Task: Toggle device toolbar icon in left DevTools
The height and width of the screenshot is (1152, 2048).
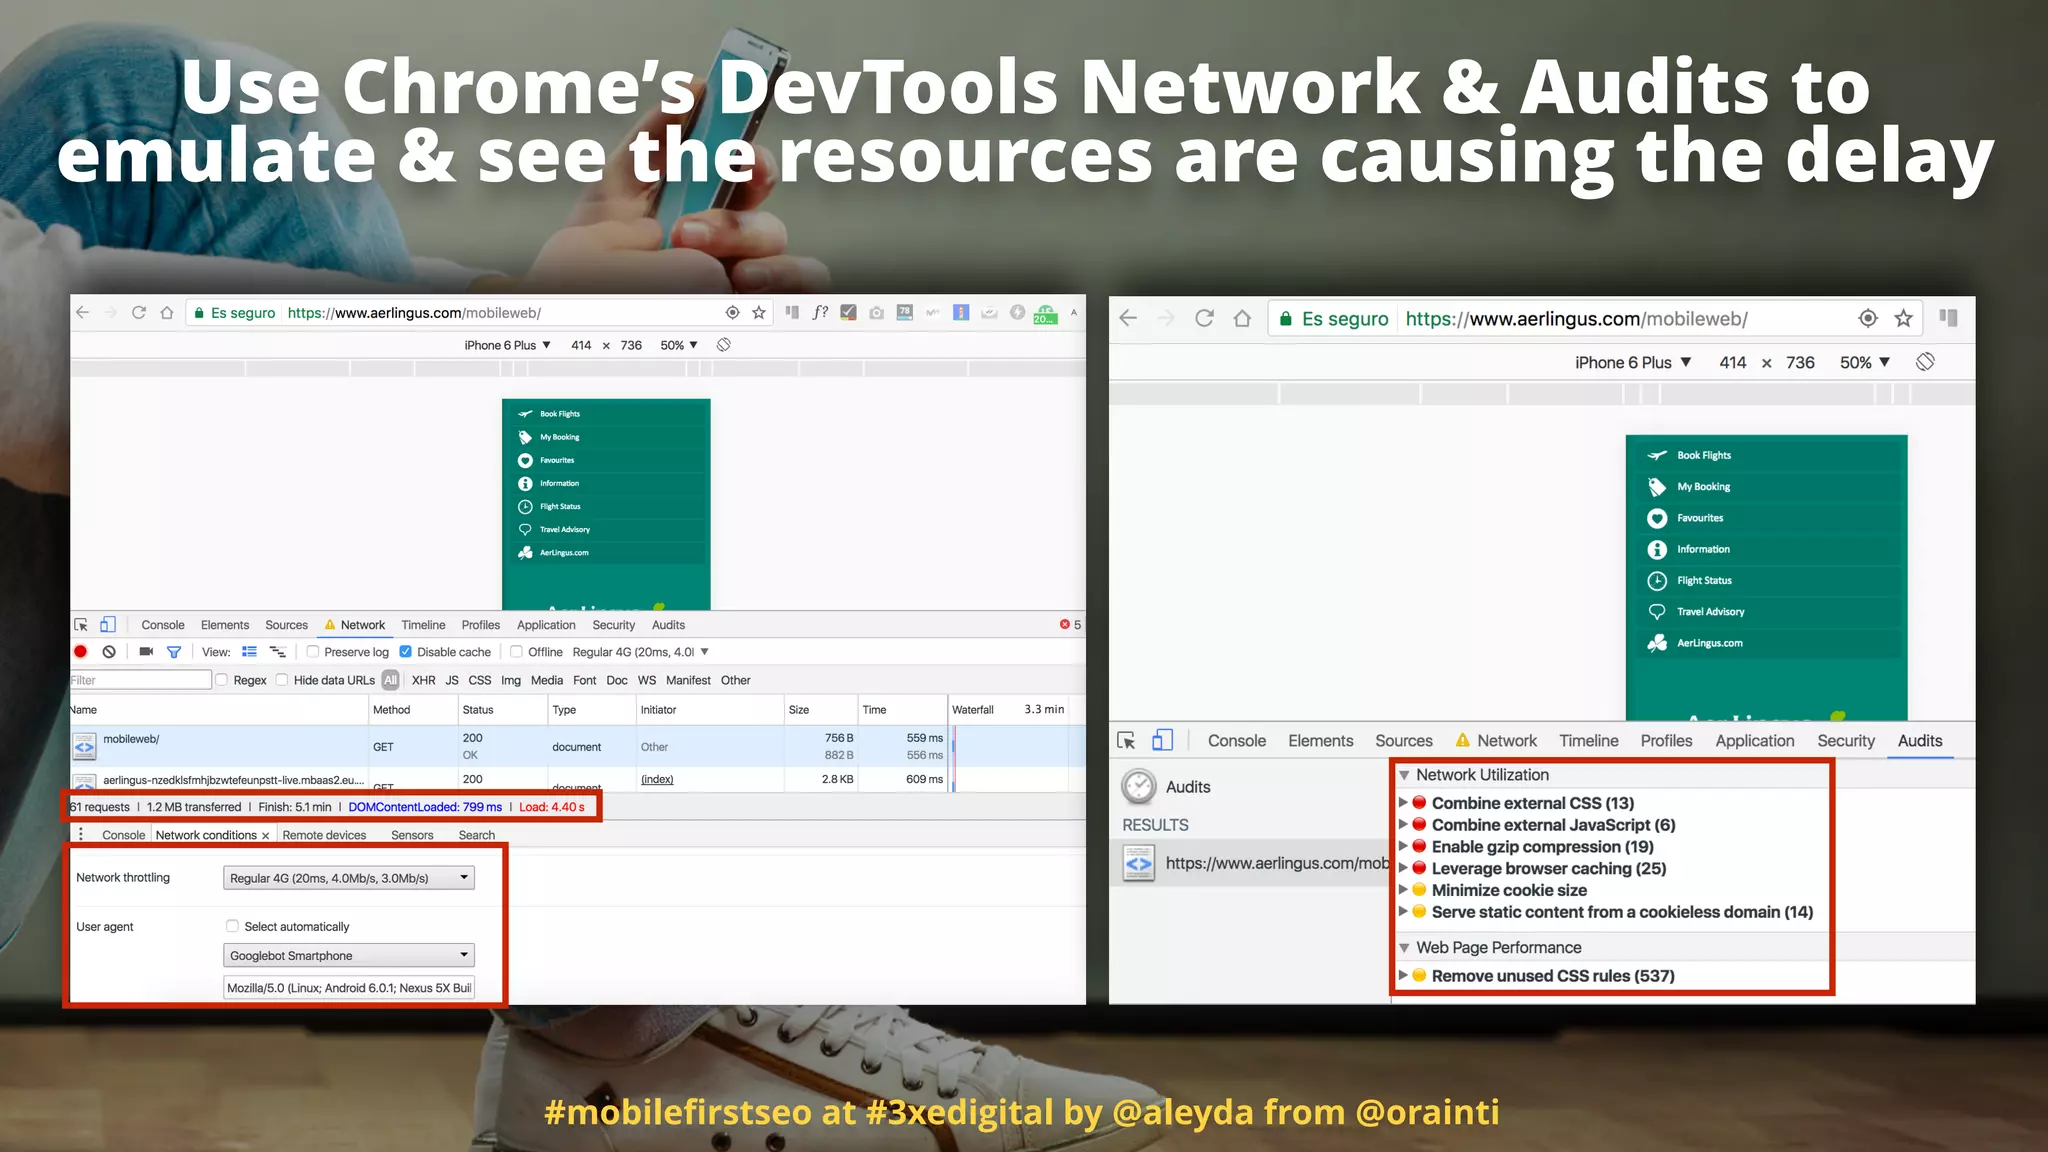Action: point(108,625)
